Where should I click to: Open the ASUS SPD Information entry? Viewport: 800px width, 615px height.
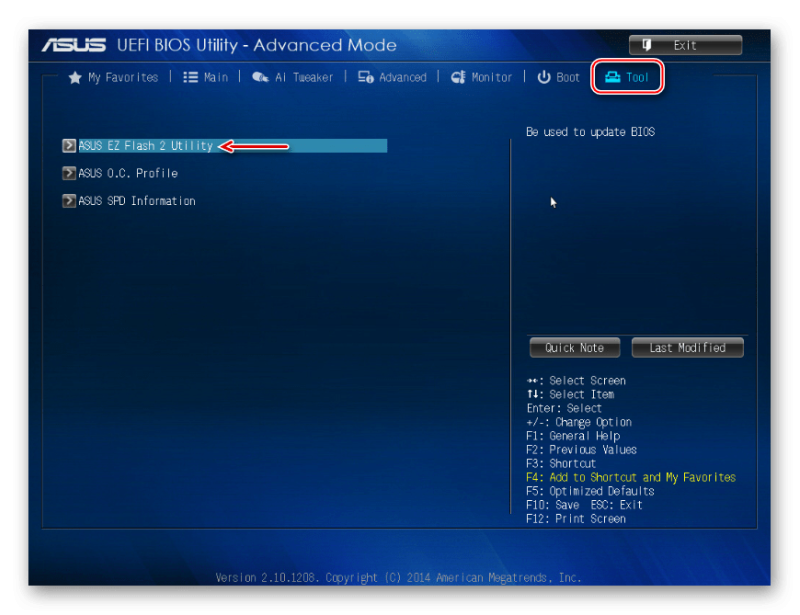point(137,201)
